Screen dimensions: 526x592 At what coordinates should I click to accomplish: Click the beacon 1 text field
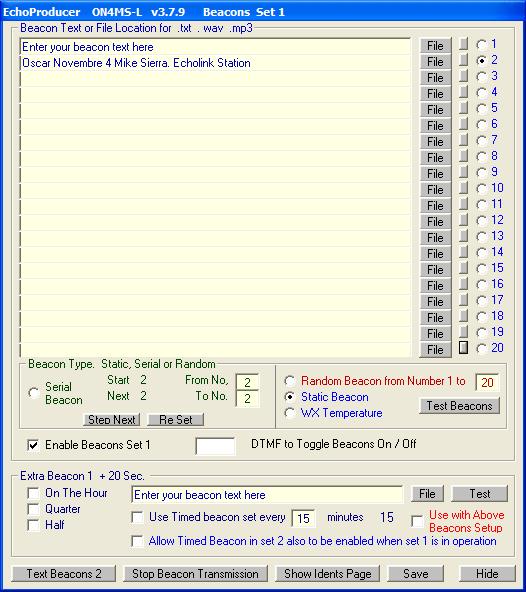[215, 47]
